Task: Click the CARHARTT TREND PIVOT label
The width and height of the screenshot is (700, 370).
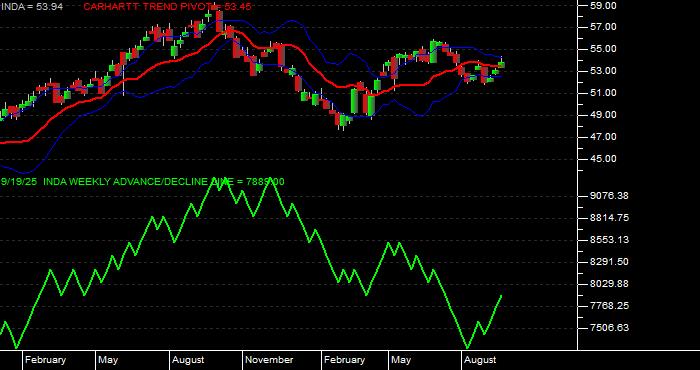Action: 167,6
